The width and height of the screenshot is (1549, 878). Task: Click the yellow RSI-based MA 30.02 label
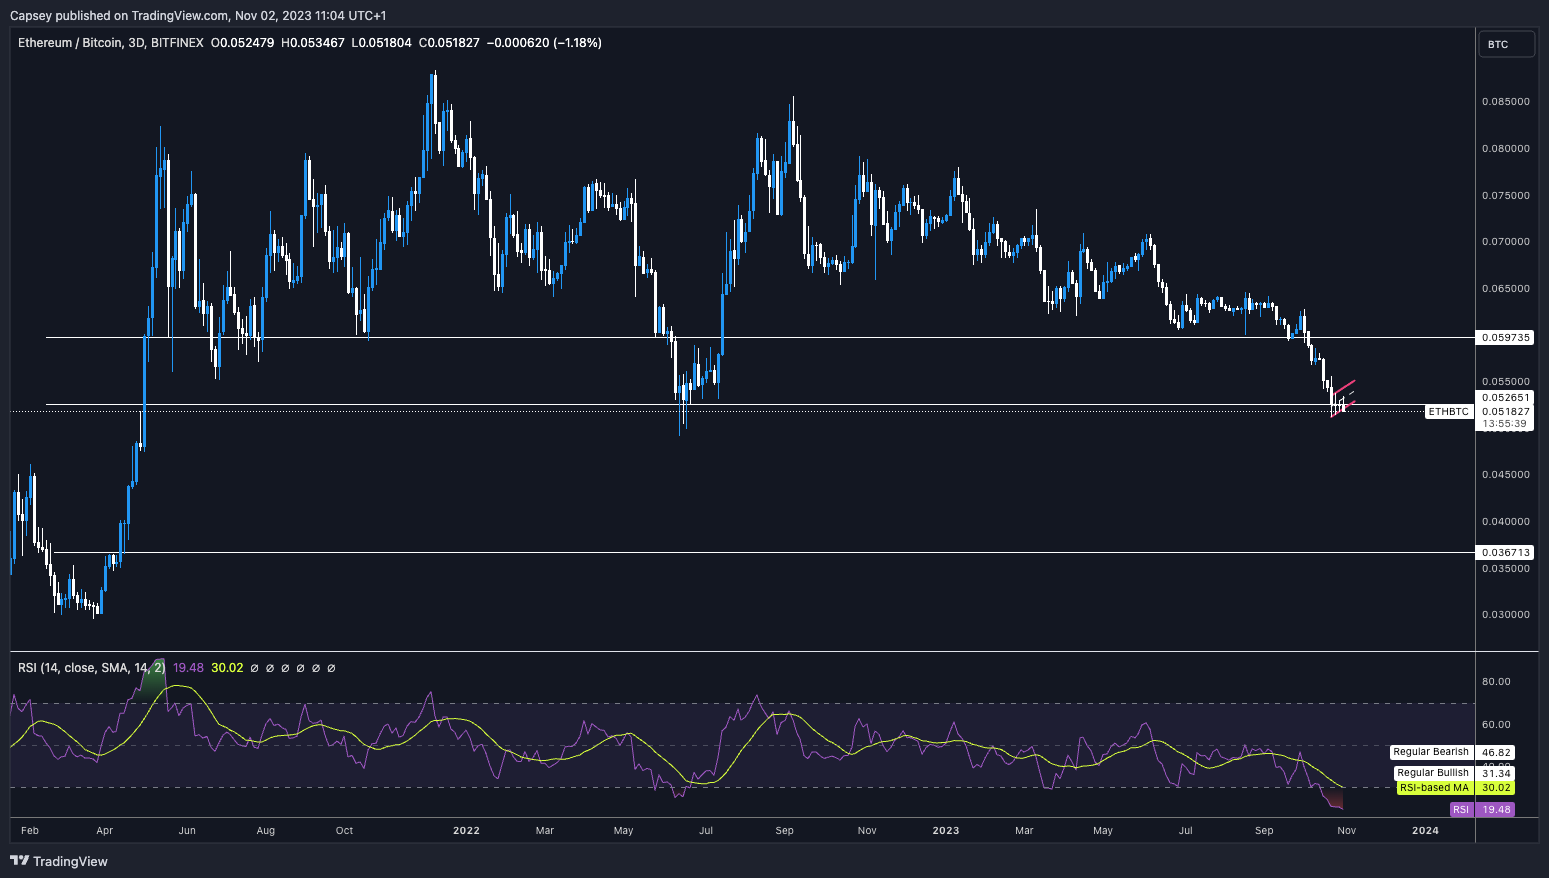(x=1455, y=788)
